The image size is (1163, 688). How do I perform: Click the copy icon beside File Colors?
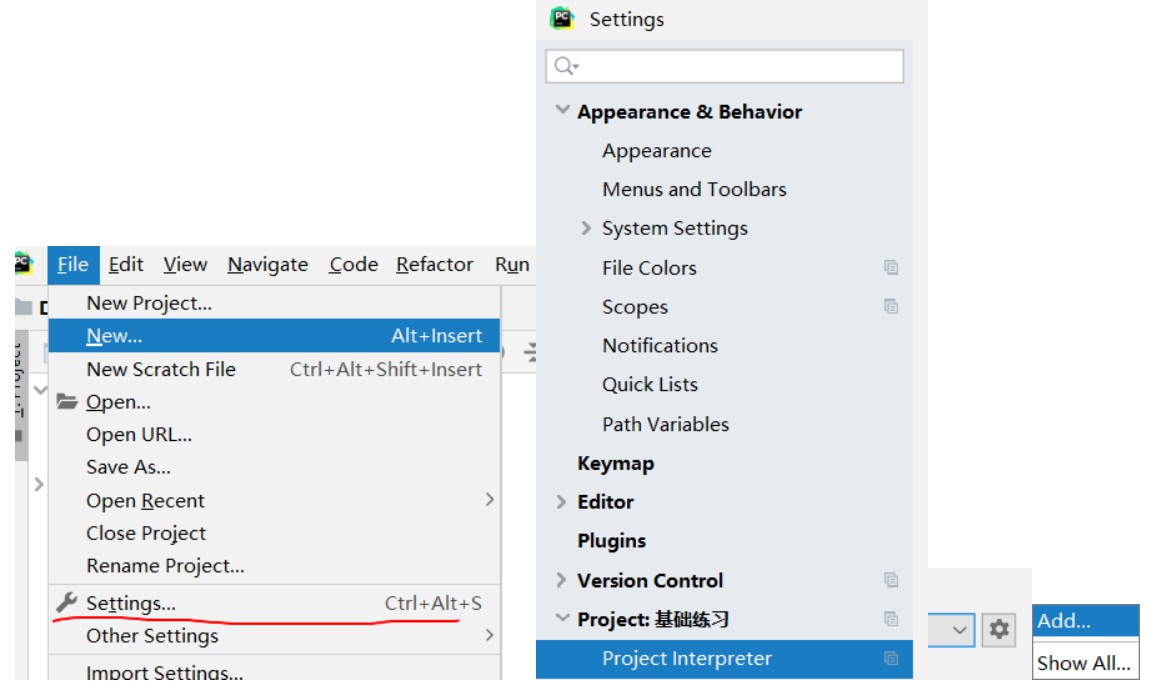pyautogui.click(x=891, y=267)
